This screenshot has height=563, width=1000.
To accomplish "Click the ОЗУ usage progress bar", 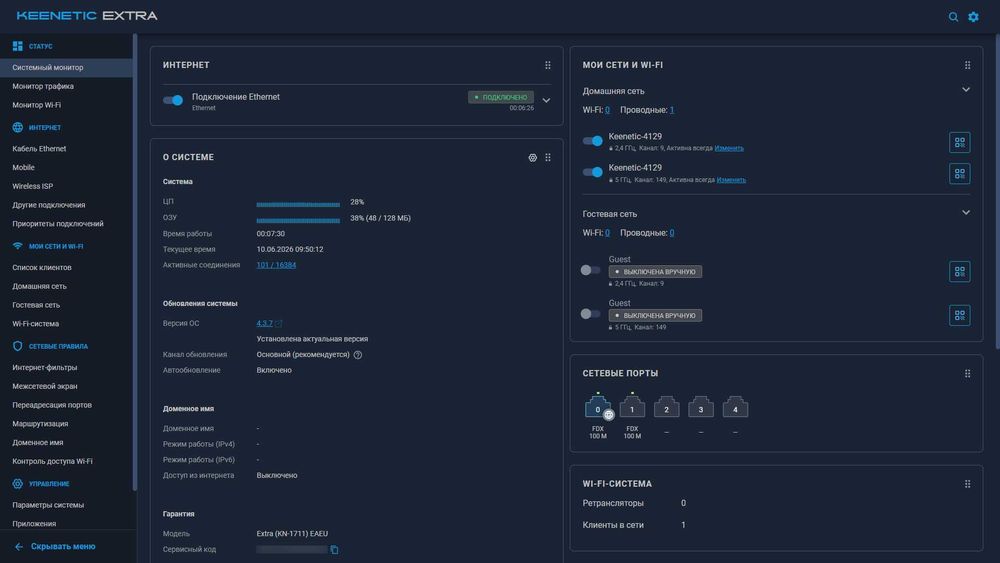I will (x=298, y=221).
